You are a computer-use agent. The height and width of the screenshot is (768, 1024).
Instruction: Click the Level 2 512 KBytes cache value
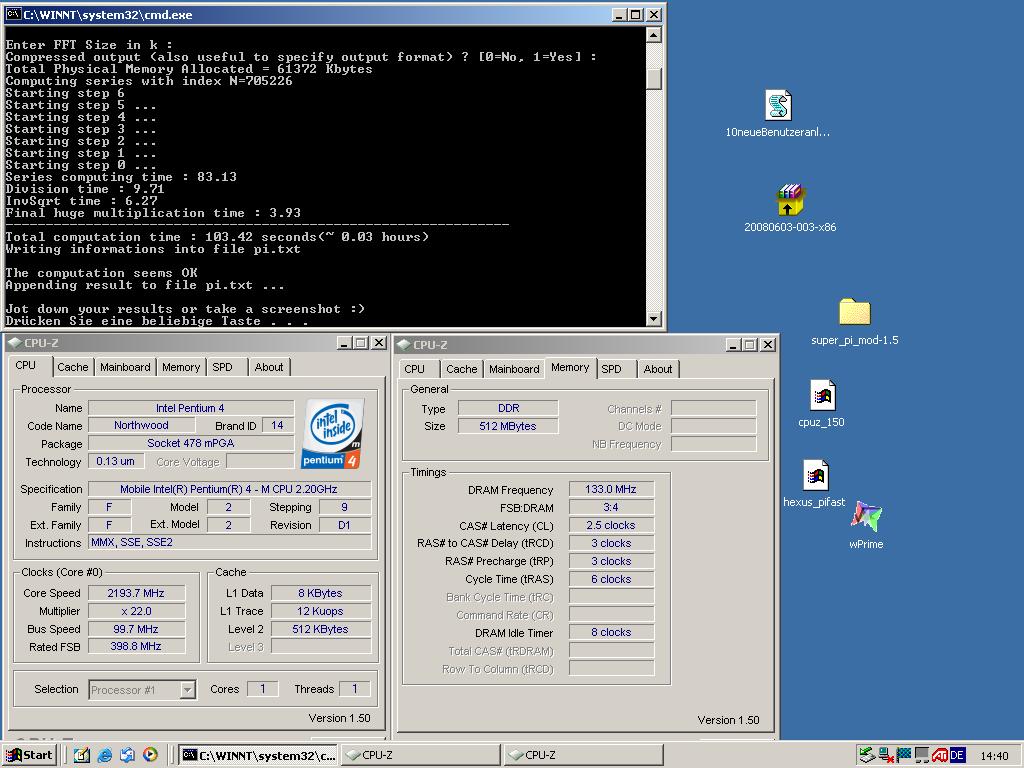[x=321, y=629]
